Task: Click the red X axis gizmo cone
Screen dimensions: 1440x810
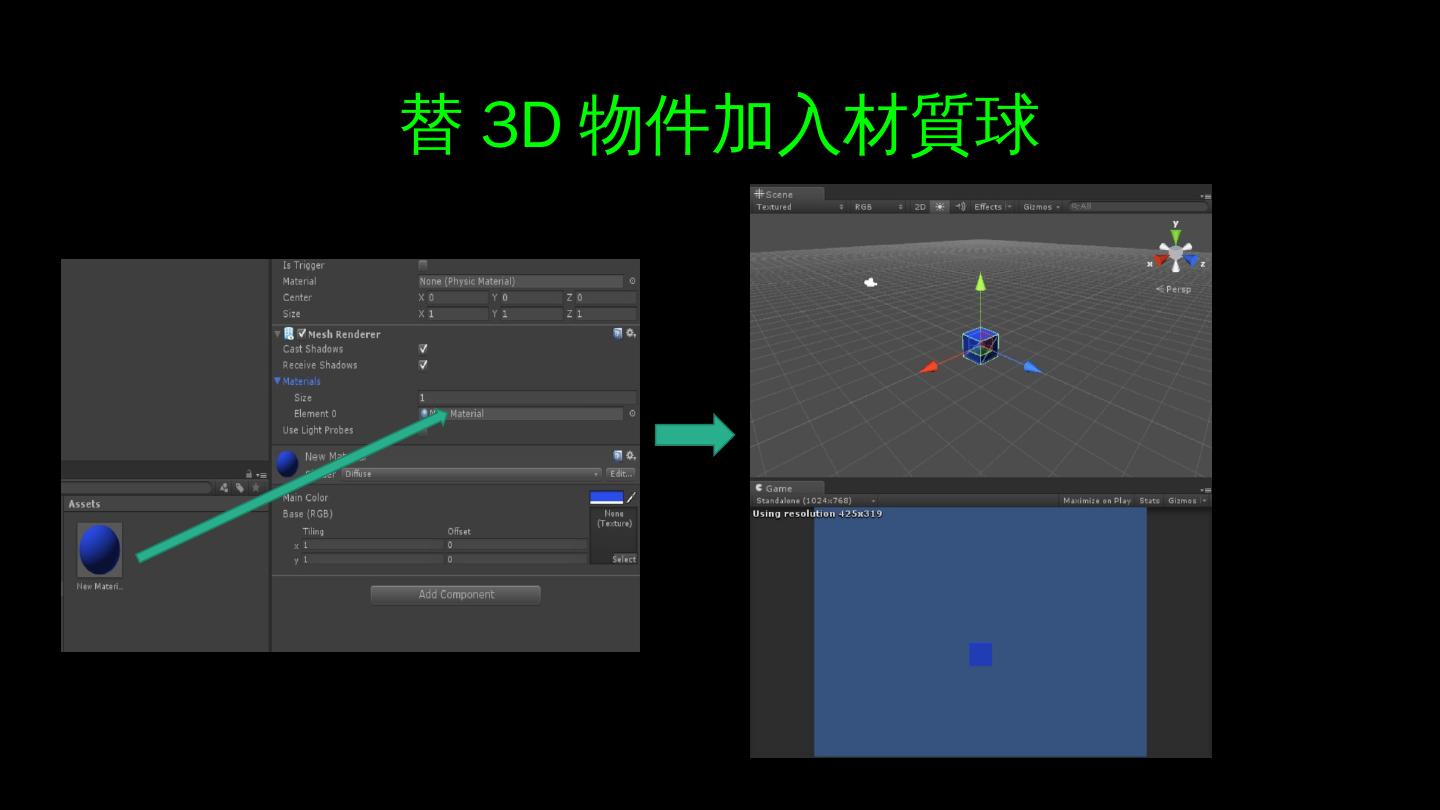Action: click(1160, 261)
